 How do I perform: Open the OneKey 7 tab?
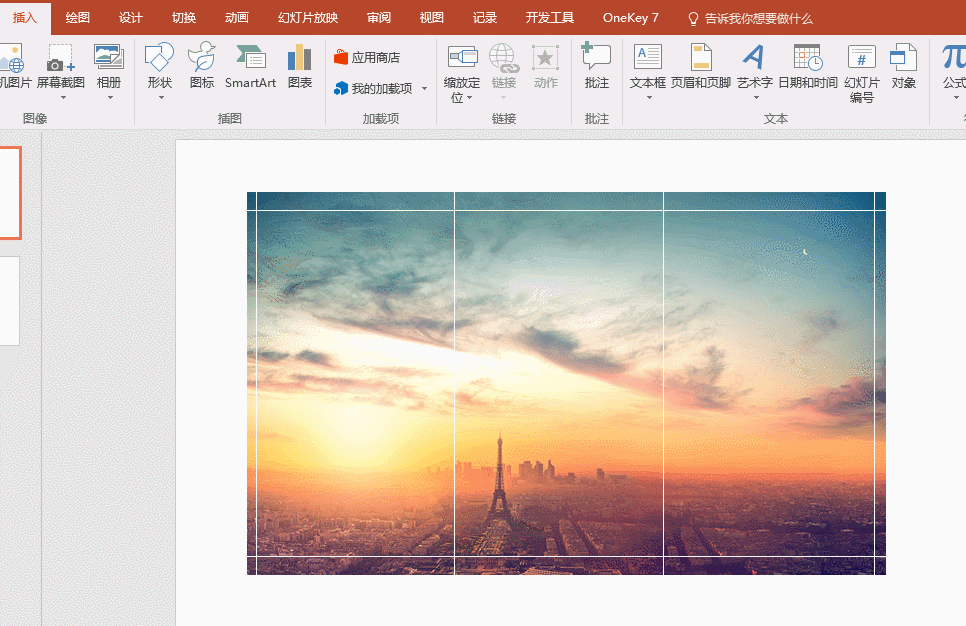tap(630, 18)
